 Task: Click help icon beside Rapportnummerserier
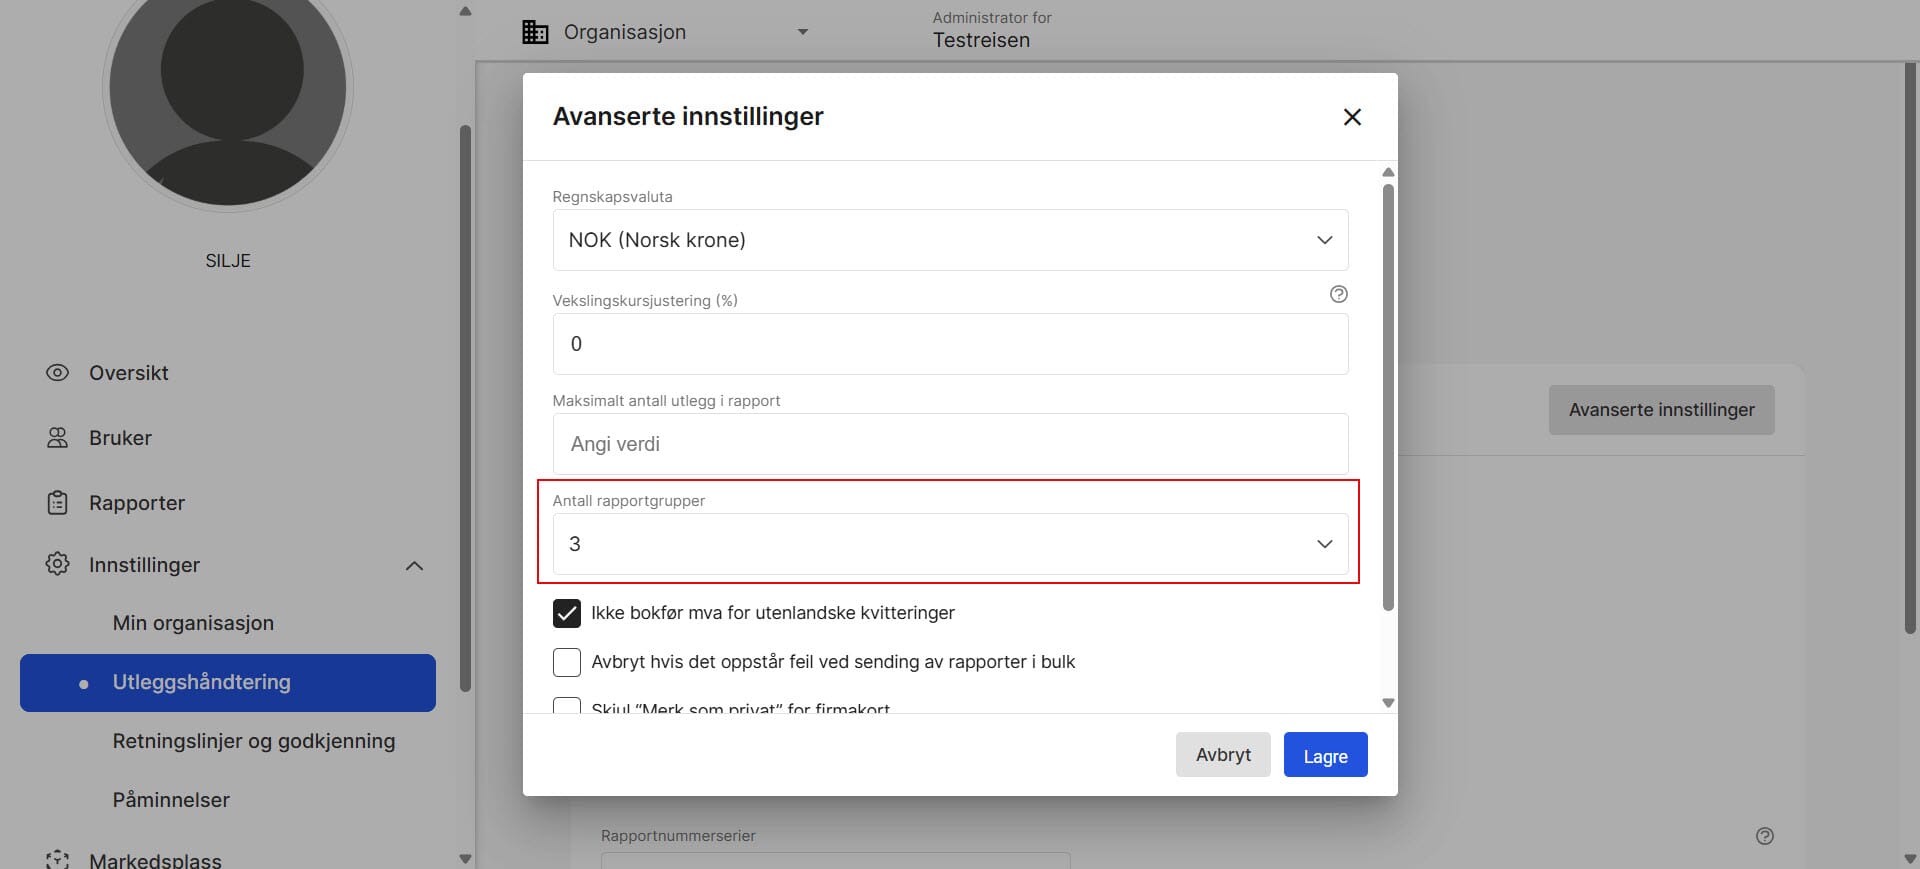tap(1764, 836)
